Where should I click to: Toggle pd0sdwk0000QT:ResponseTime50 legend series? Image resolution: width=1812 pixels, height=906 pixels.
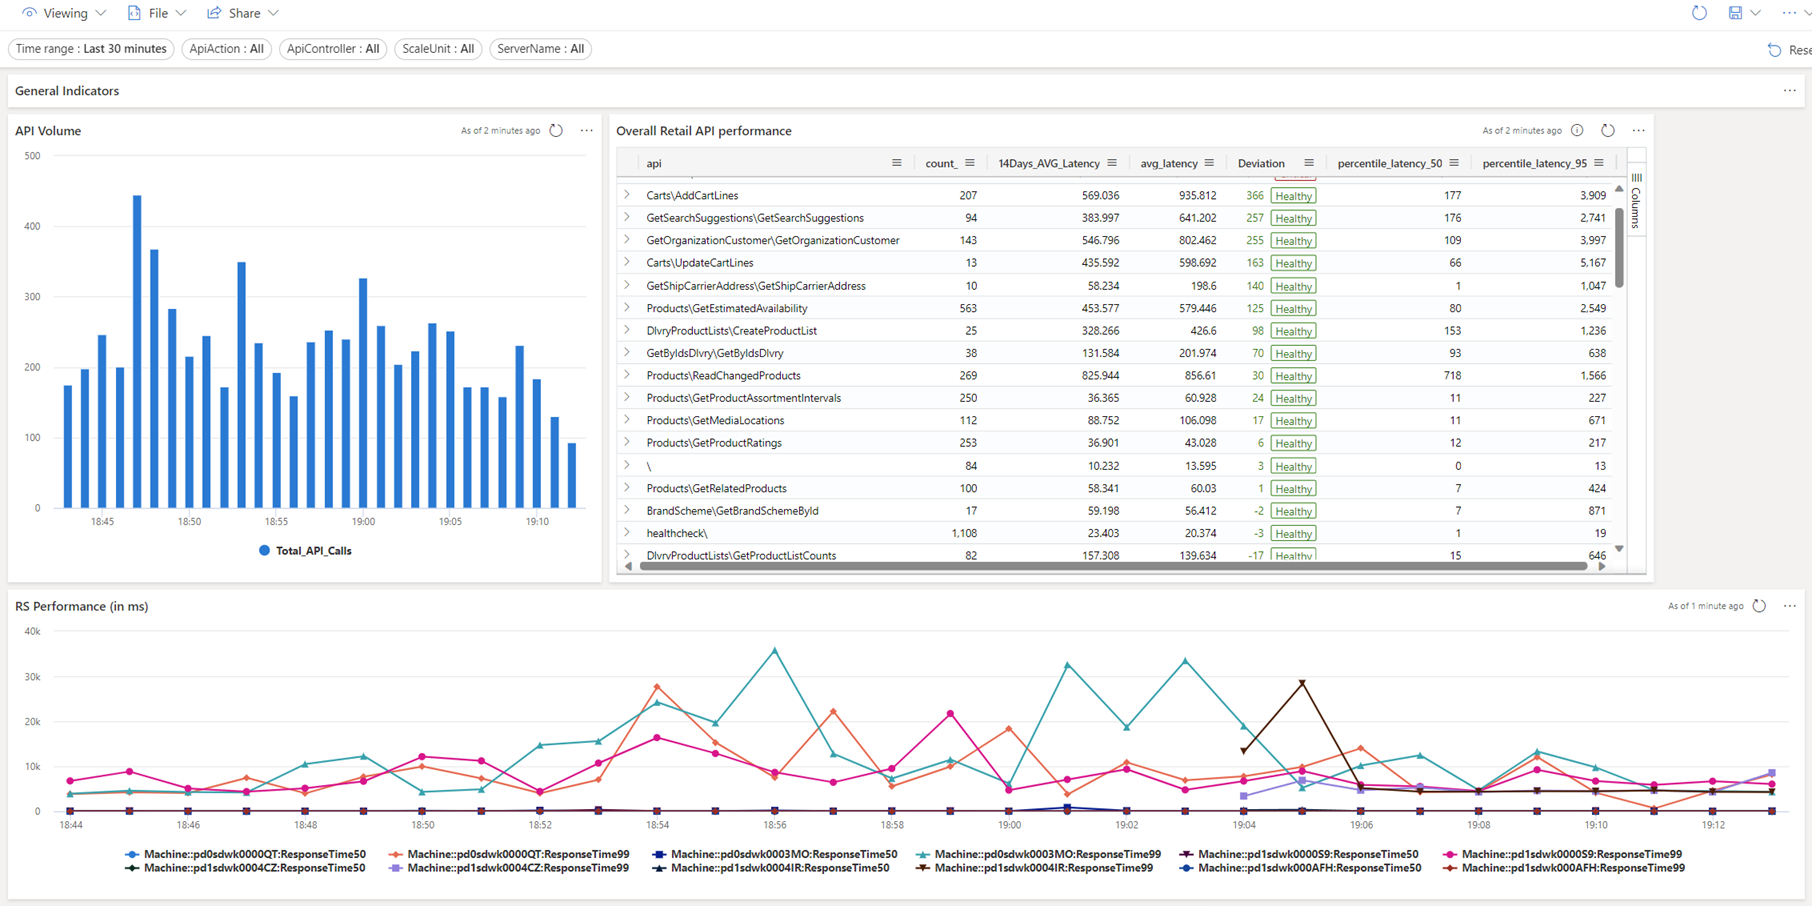click(245, 855)
